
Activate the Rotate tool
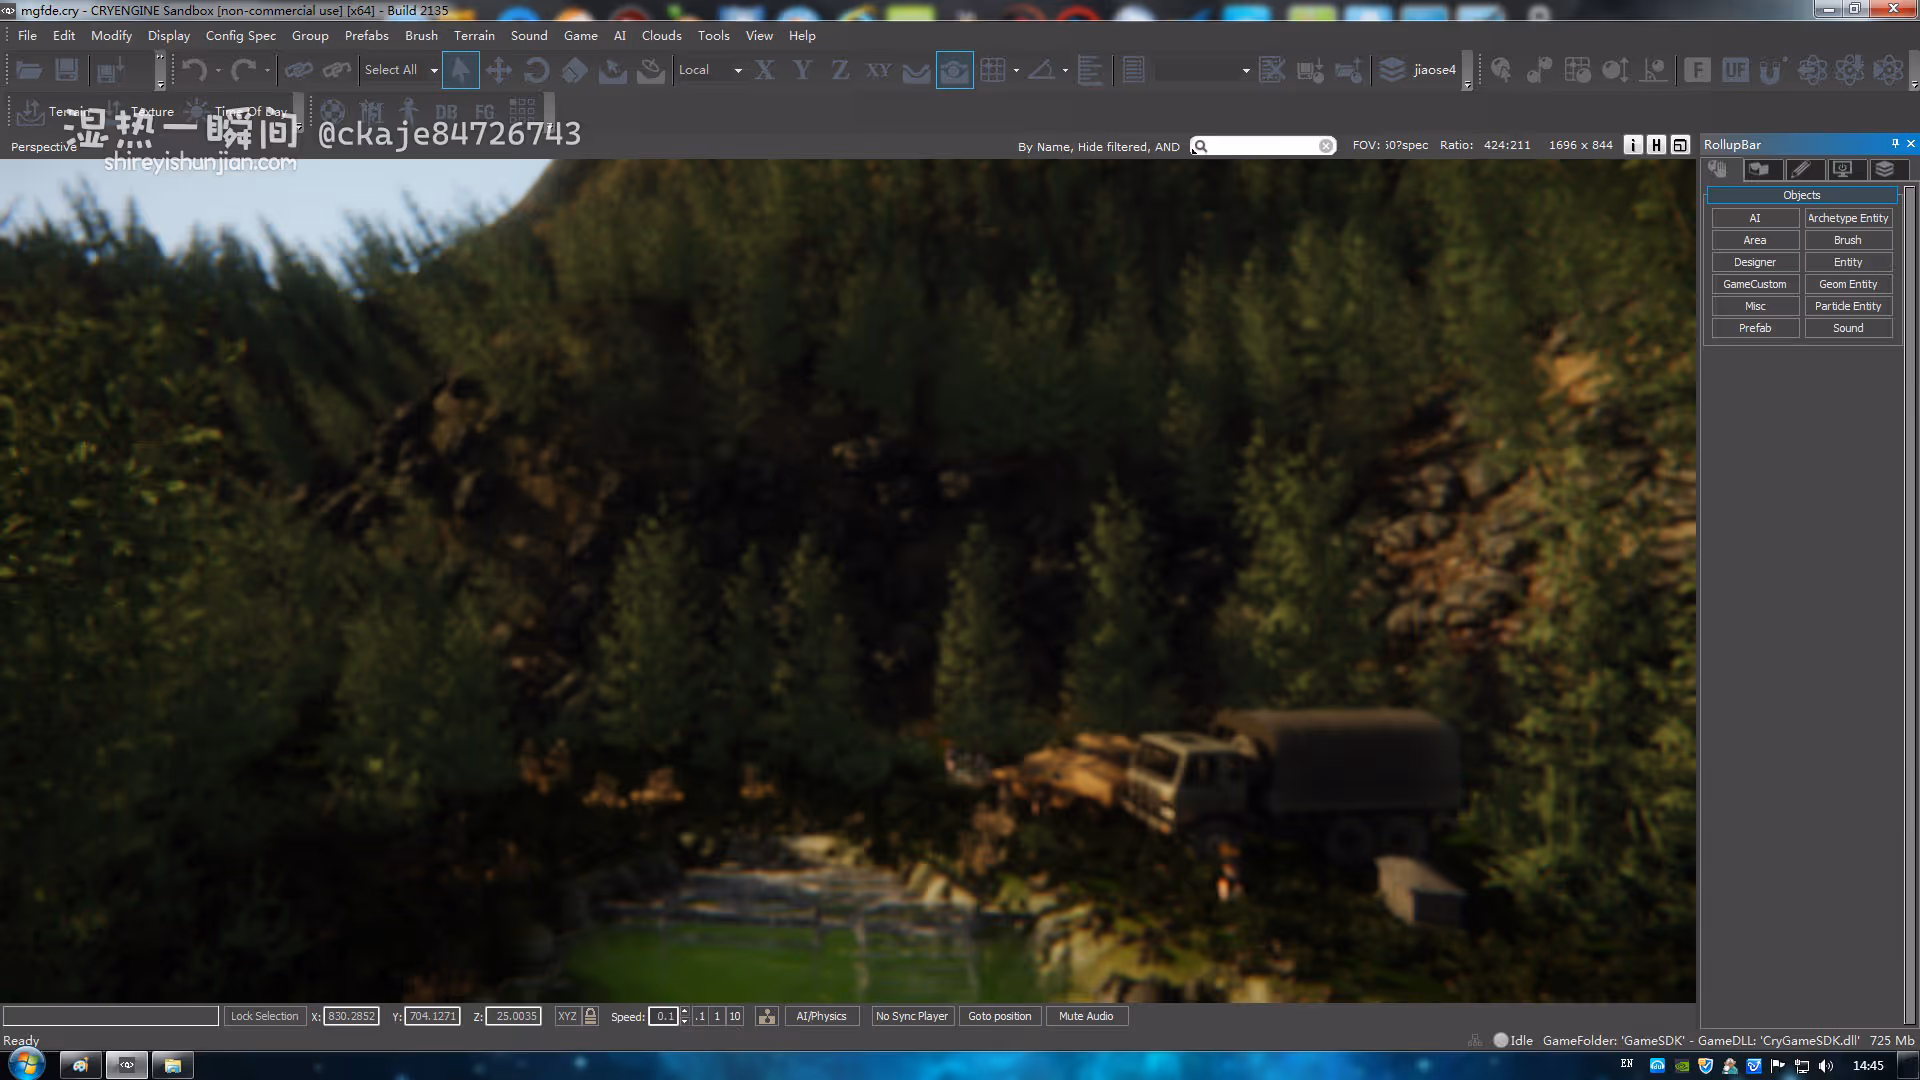(536, 70)
